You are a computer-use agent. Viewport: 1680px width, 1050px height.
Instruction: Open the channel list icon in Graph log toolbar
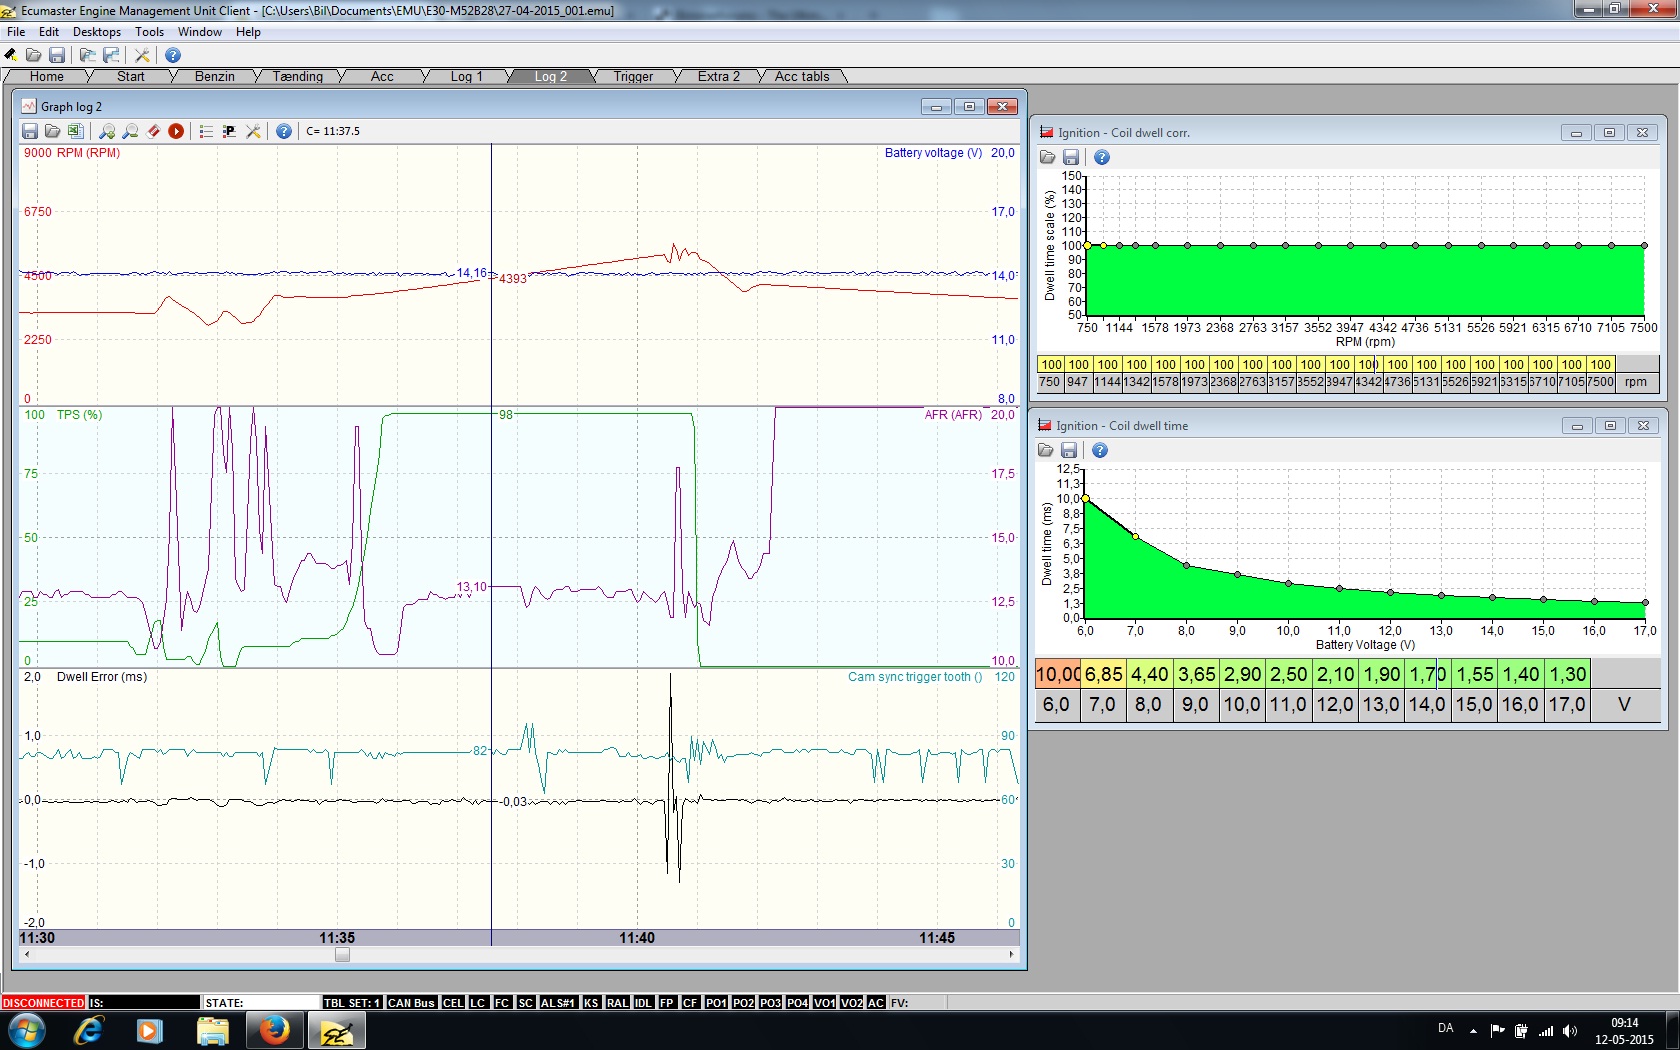coord(206,131)
